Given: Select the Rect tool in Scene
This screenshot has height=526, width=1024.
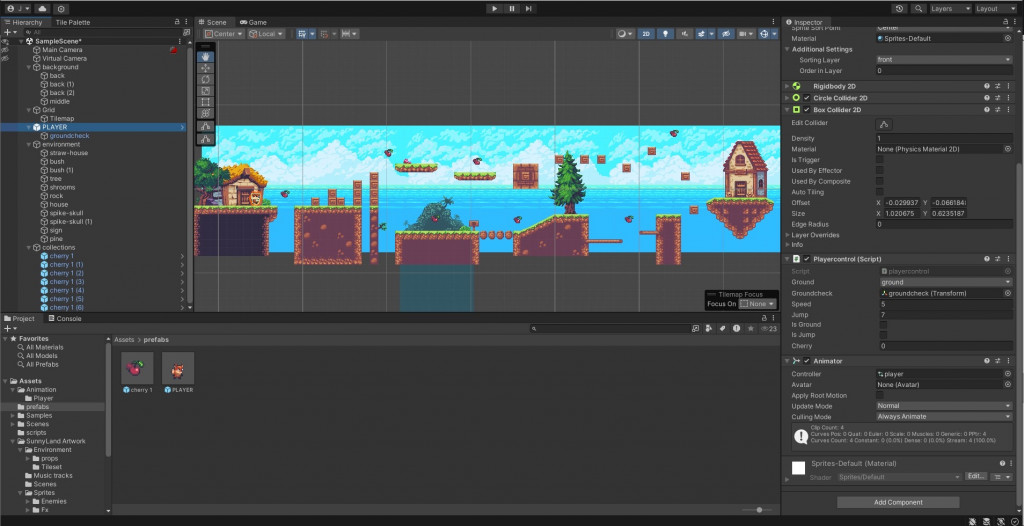Looking at the screenshot, I should tap(206, 102).
